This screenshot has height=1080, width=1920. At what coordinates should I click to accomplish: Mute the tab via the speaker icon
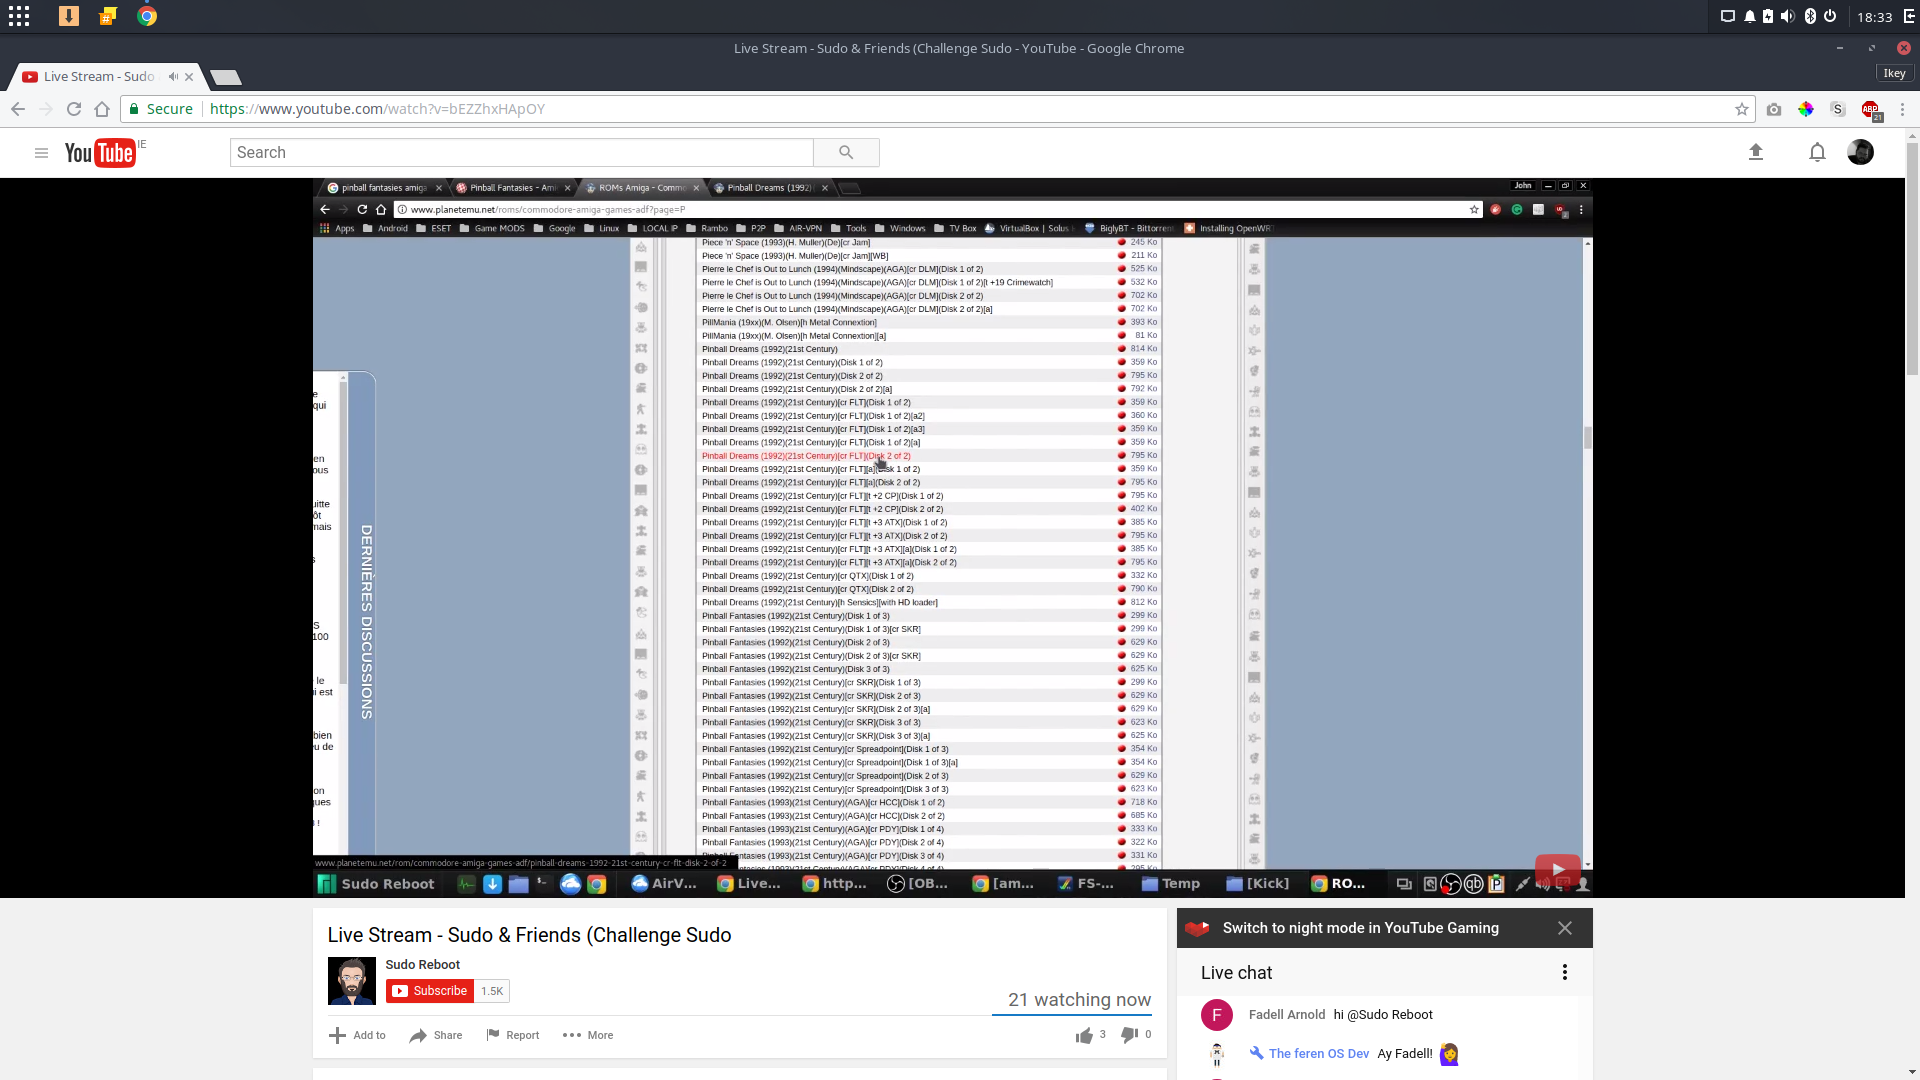tap(173, 76)
